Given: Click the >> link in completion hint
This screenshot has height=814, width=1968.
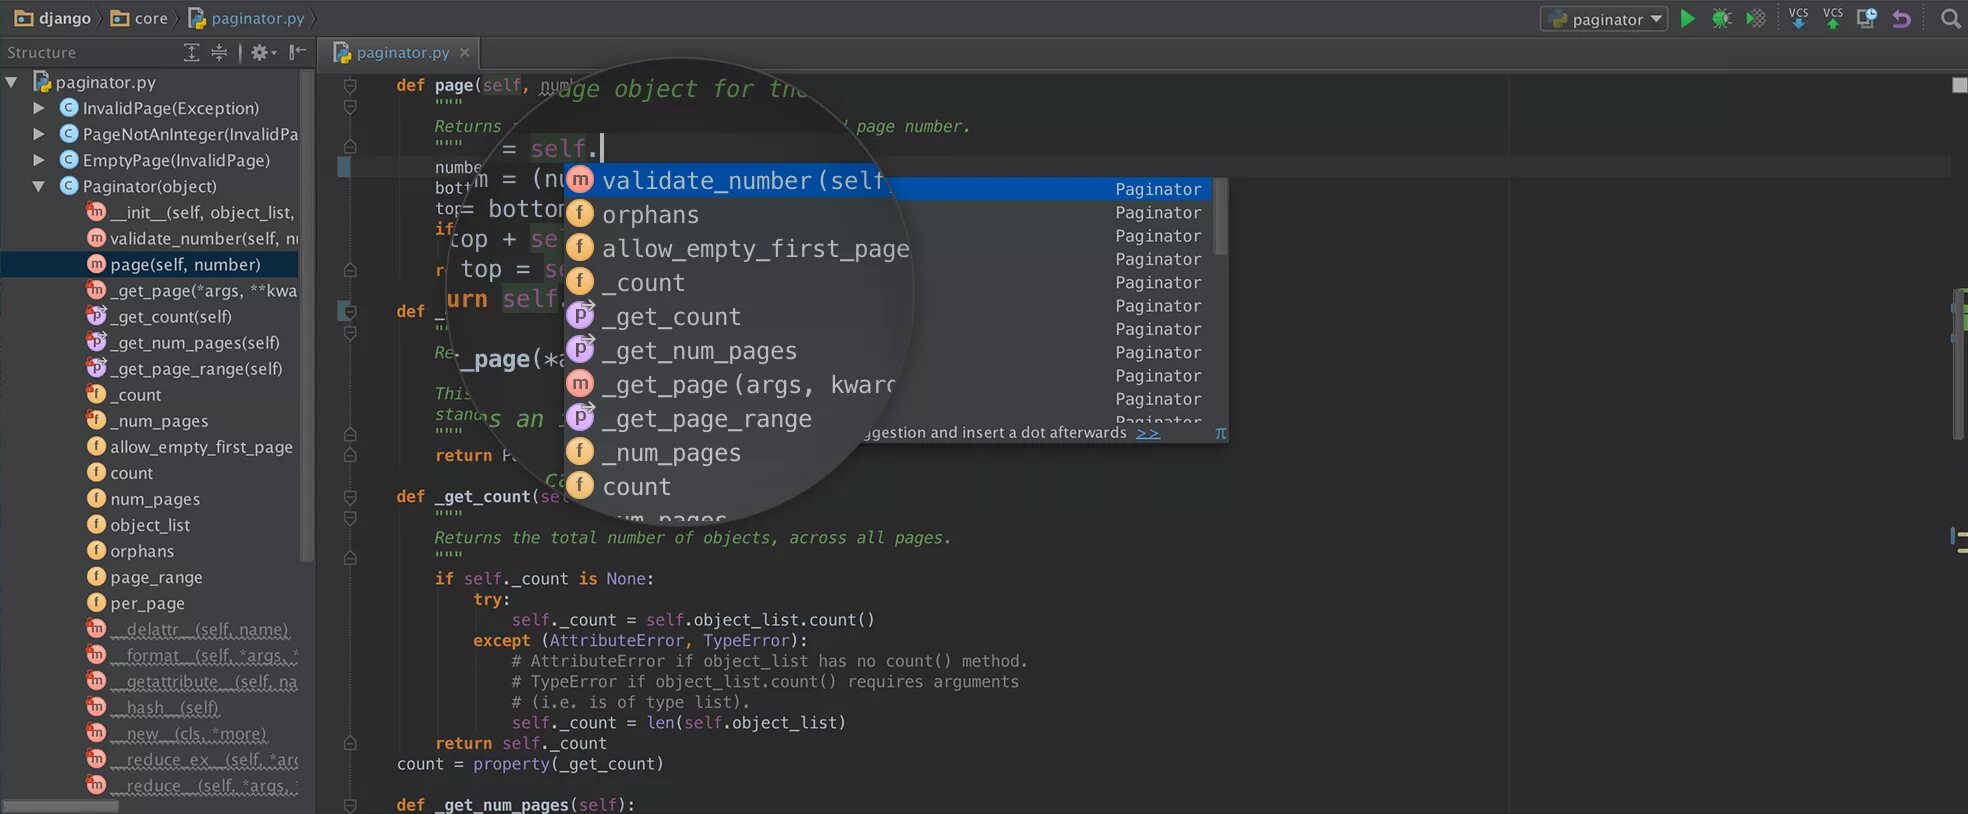Looking at the screenshot, I should 1148,433.
